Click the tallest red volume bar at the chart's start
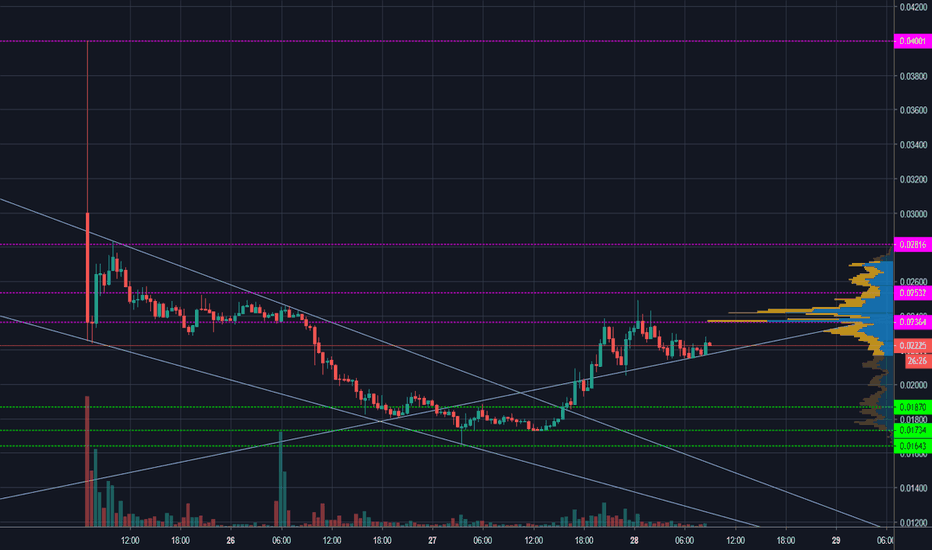This screenshot has height=550, width=932. pos(87,461)
